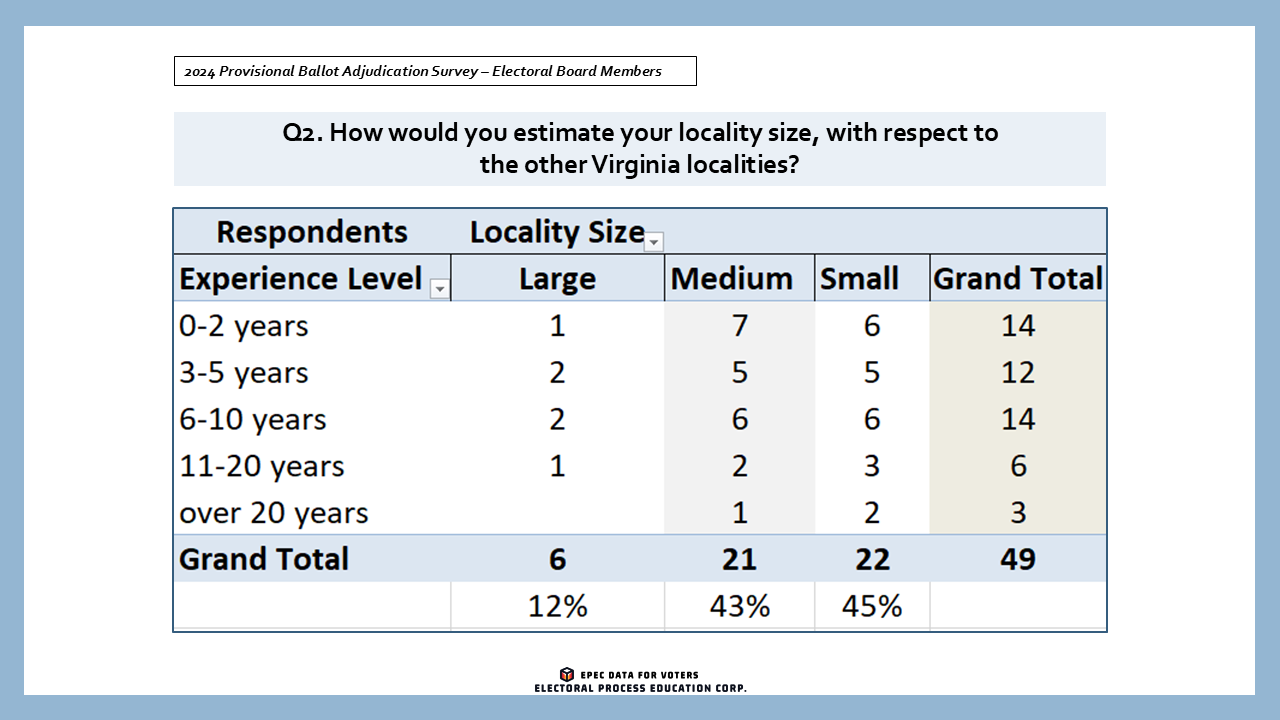Click the Grand Total 6 for 11-20 years
Viewport: 1280px width, 720px height.
click(1018, 466)
